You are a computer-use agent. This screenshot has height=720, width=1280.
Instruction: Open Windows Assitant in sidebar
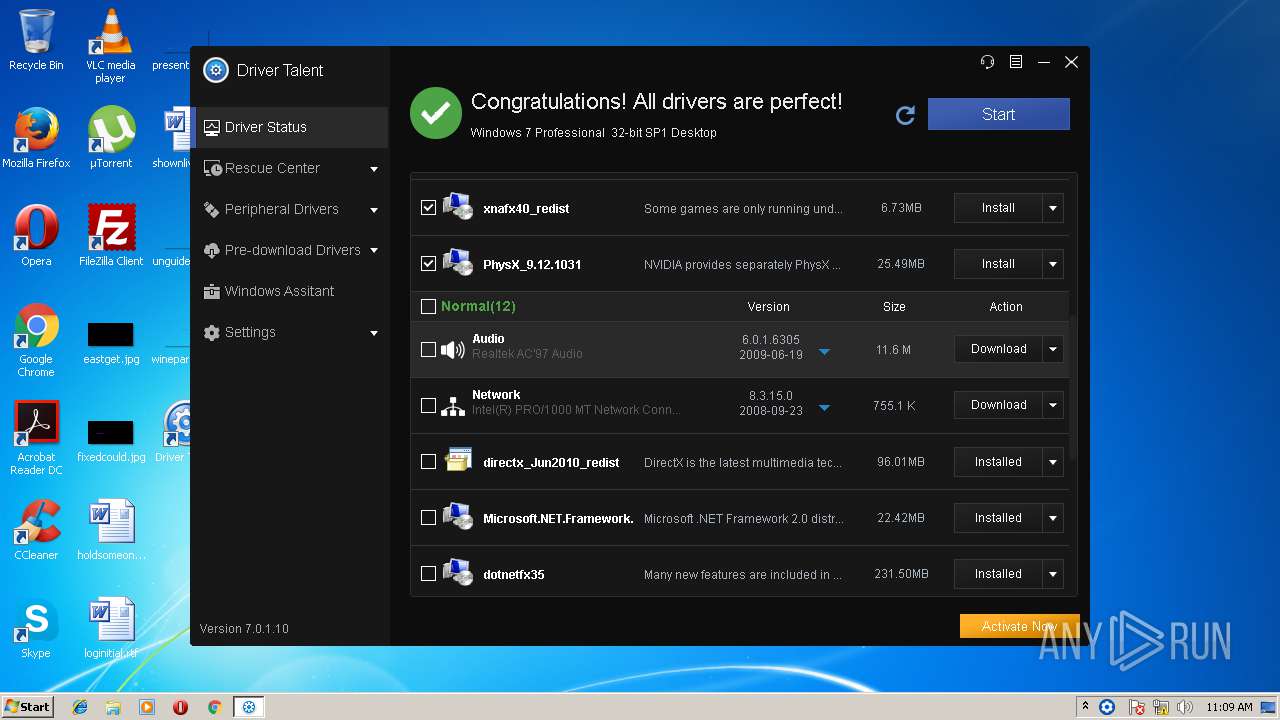(290, 291)
